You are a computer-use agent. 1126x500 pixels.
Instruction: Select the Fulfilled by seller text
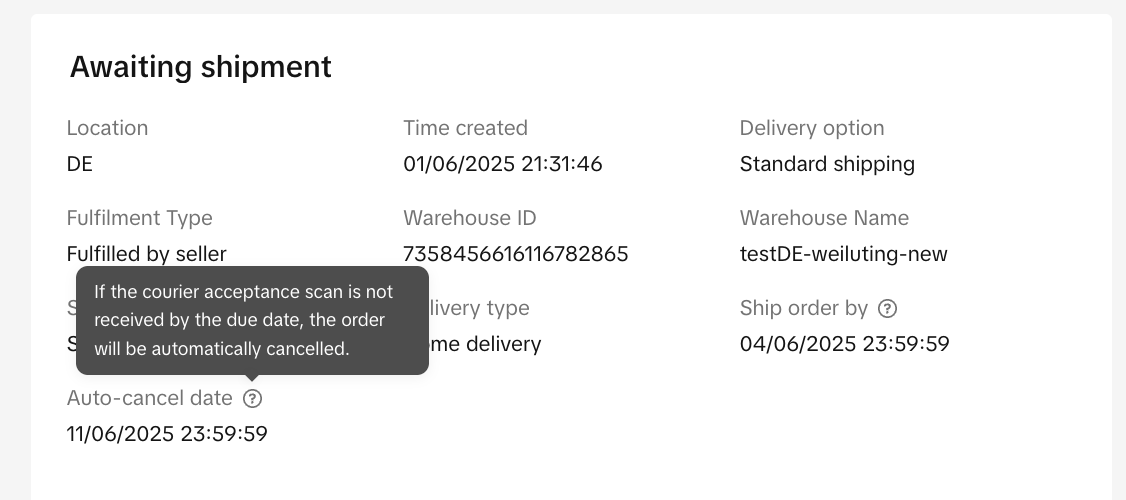click(x=146, y=254)
